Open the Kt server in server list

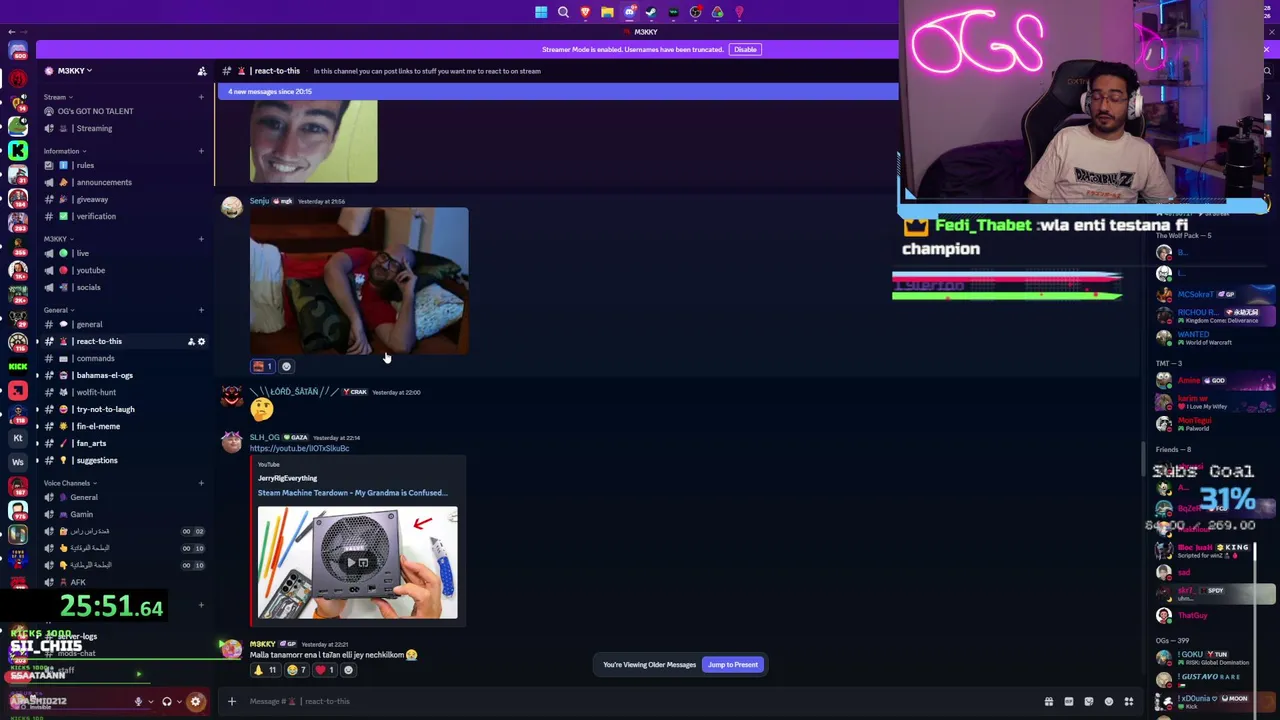tap(18, 438)
